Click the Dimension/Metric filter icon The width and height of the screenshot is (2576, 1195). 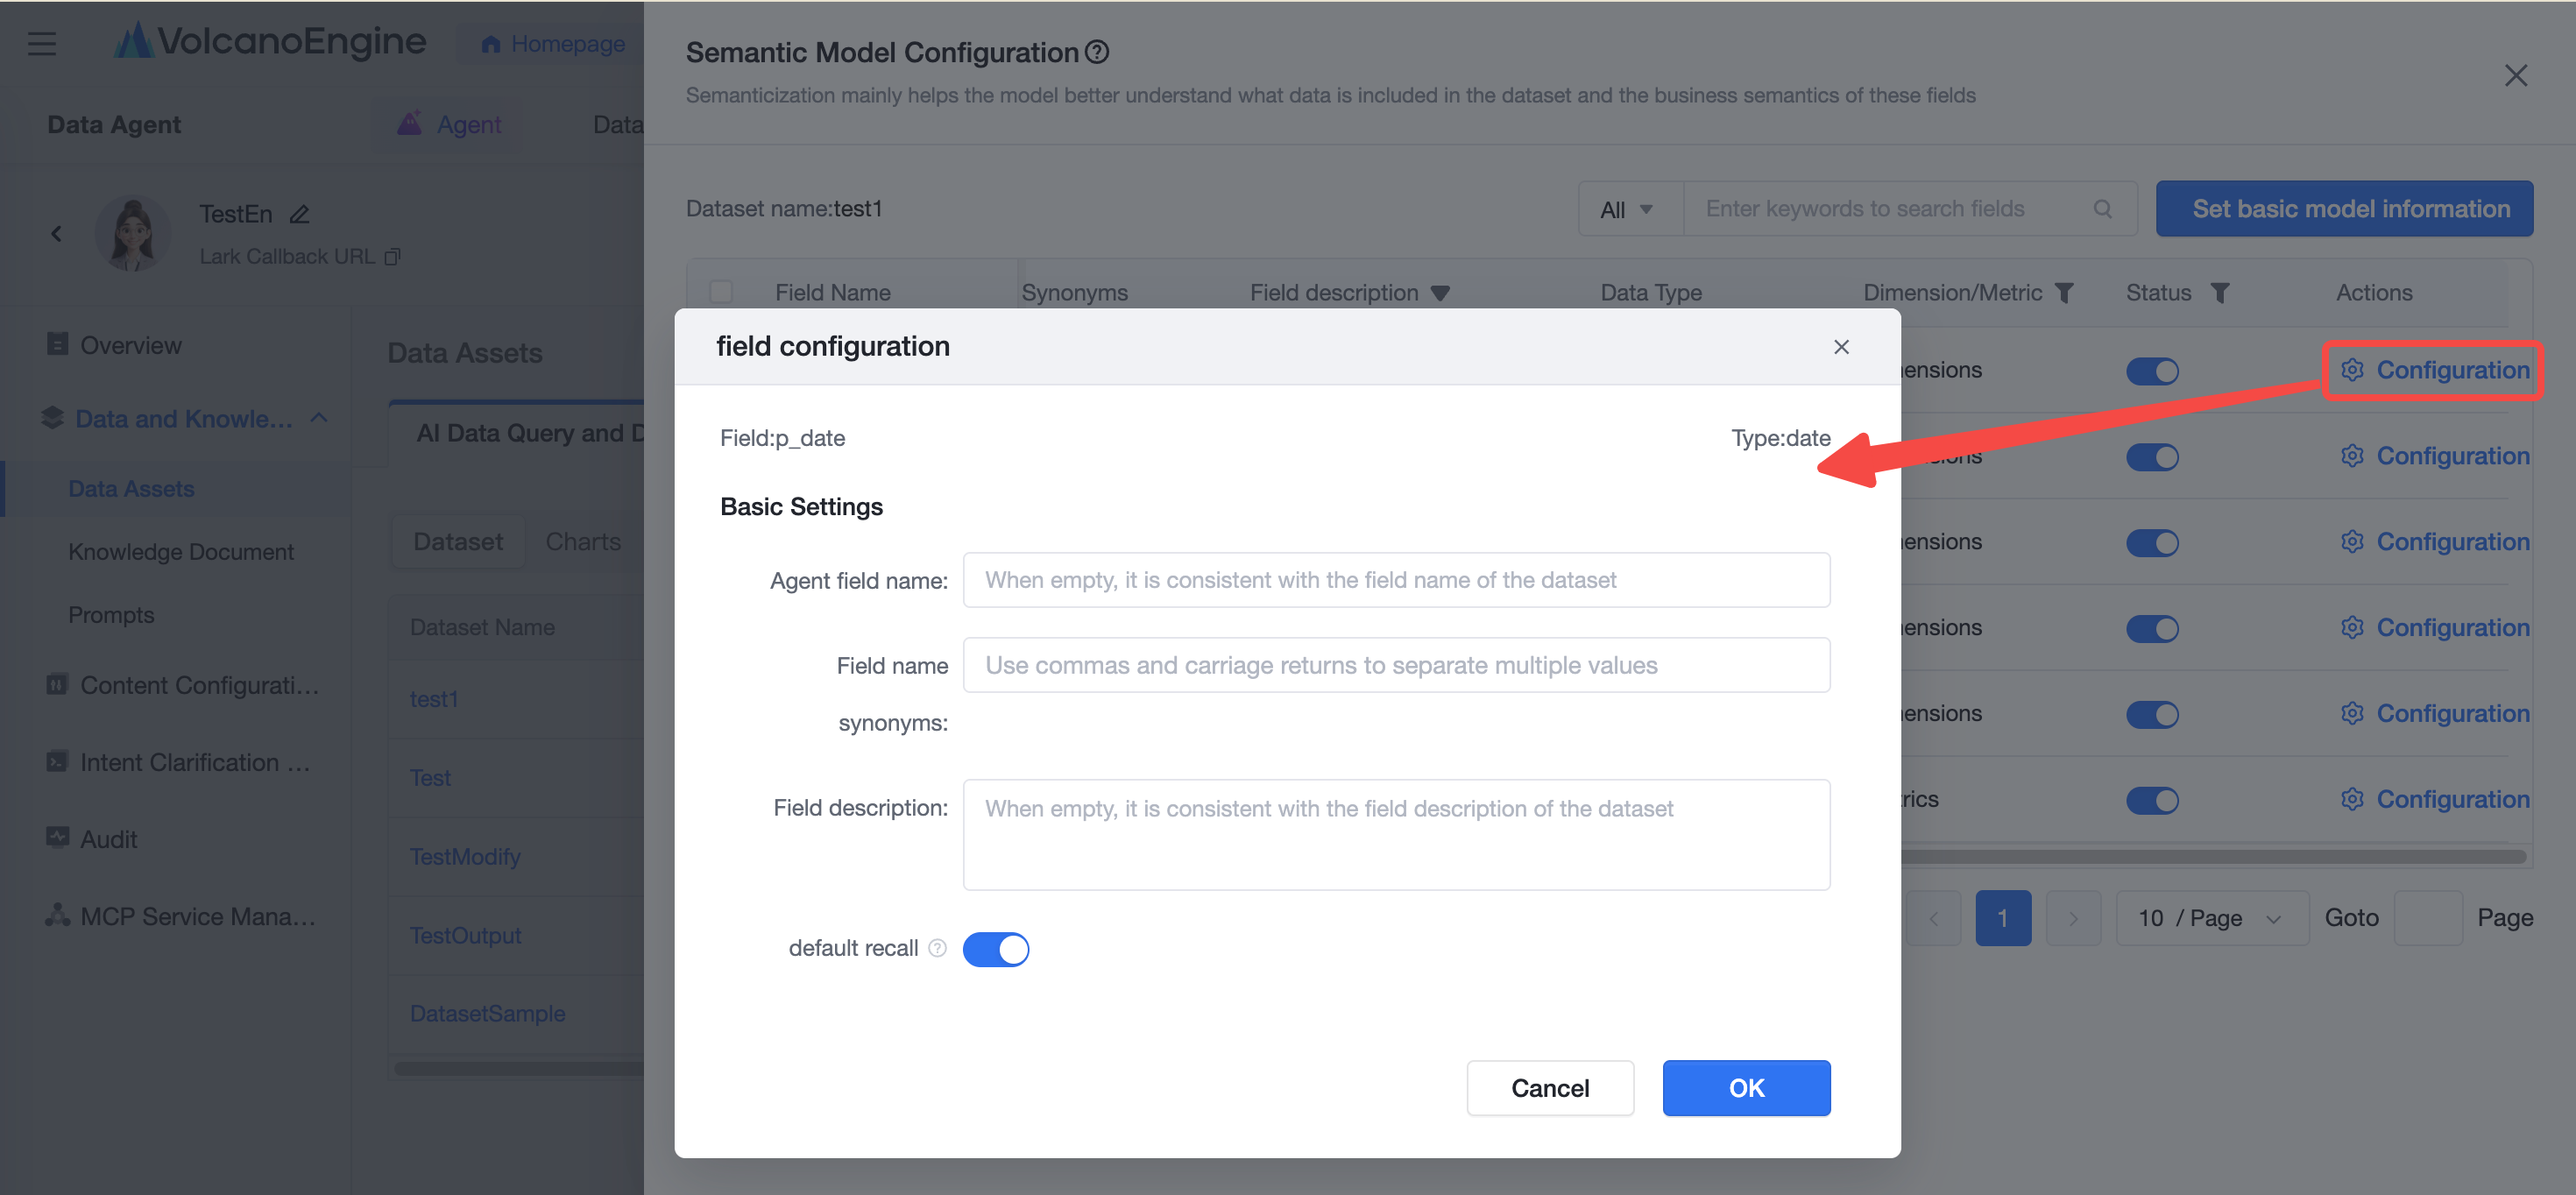click(x=2064, y=293)
